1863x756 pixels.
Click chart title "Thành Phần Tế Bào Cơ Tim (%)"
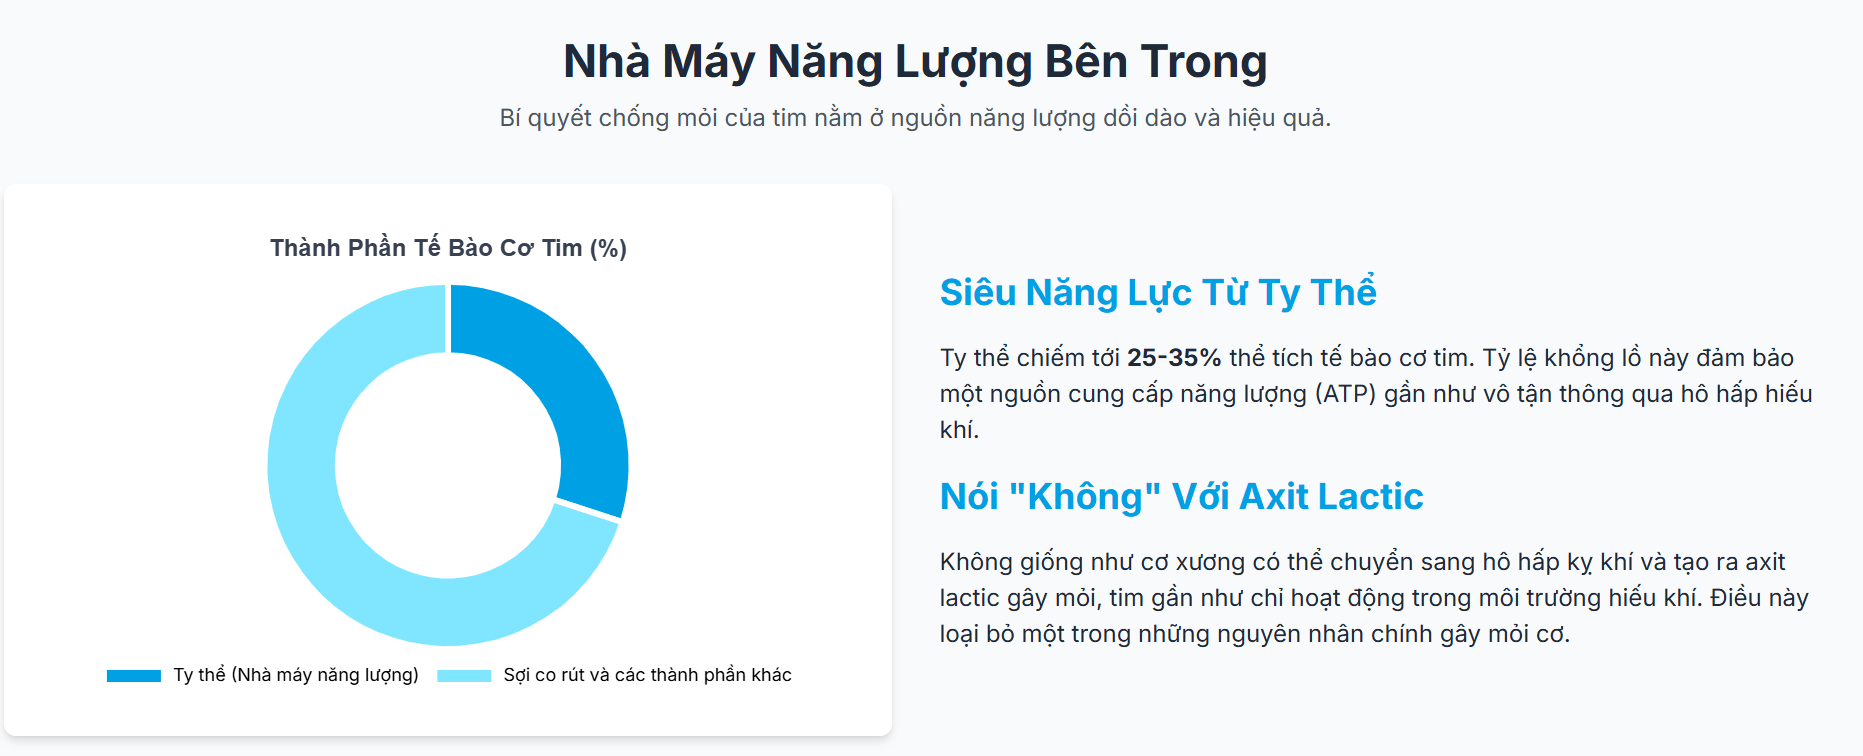click(448, 248)
